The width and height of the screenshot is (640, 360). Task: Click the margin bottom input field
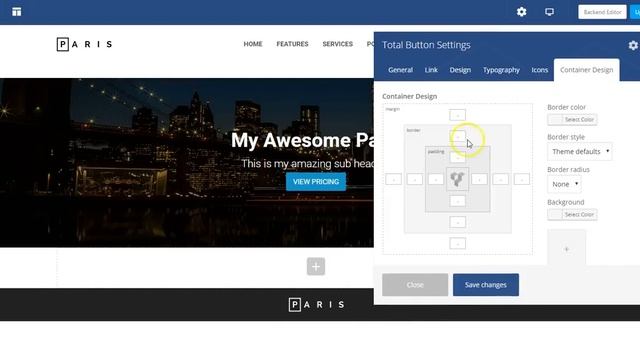(x=457, y=244)
